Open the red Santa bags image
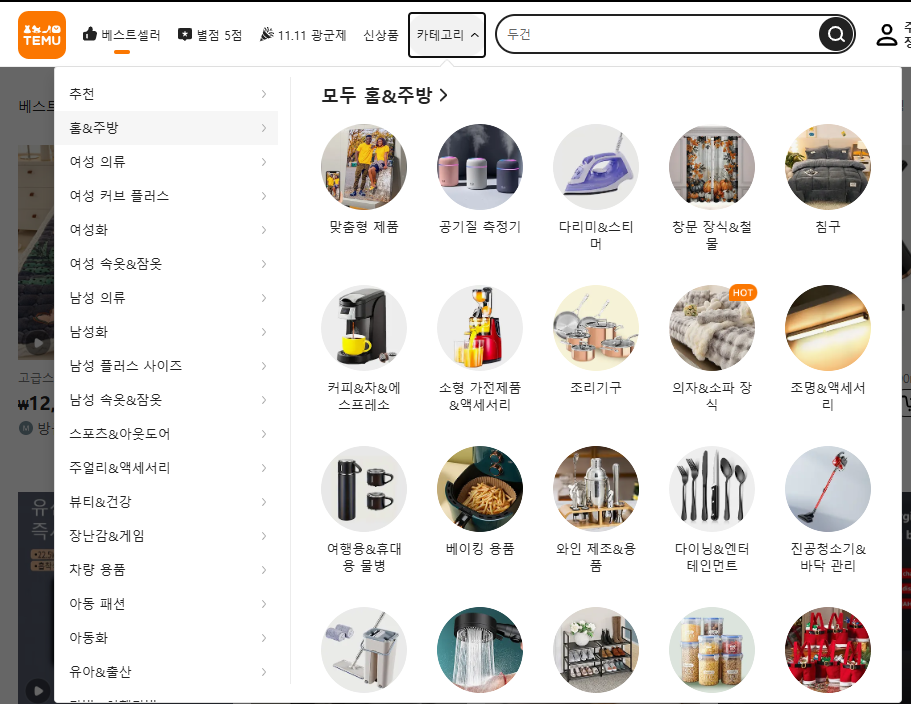Image resolution: width=911 pixels, height=704 pixels. (828, 649)
